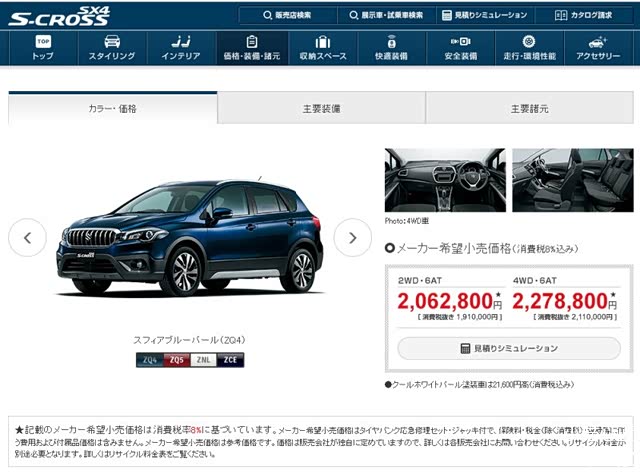
Task: Click the Photo:4WD車 caption
Action: pyautogui.click(x=407, y=221)
